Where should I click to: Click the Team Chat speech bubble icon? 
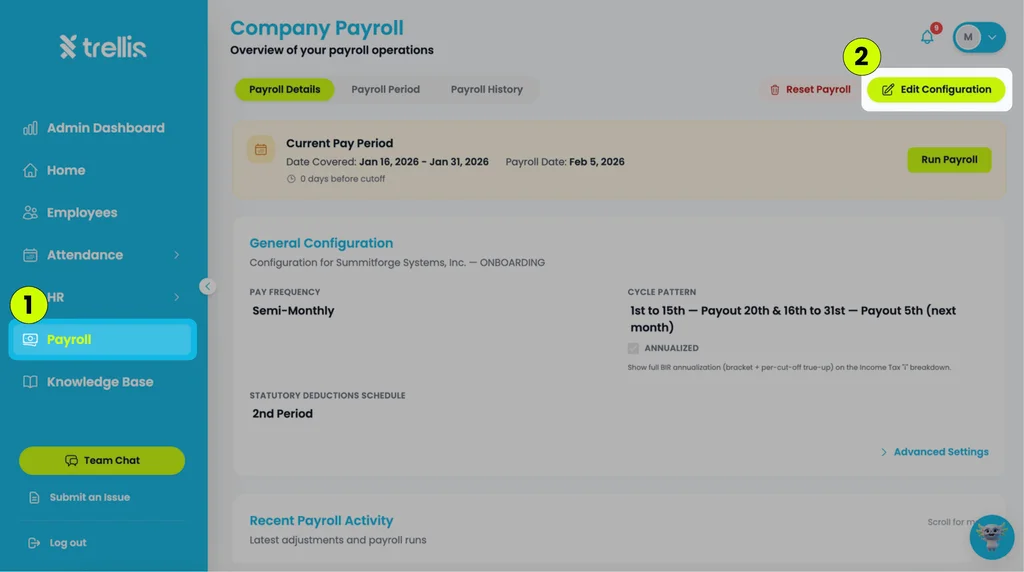point(71,461)
